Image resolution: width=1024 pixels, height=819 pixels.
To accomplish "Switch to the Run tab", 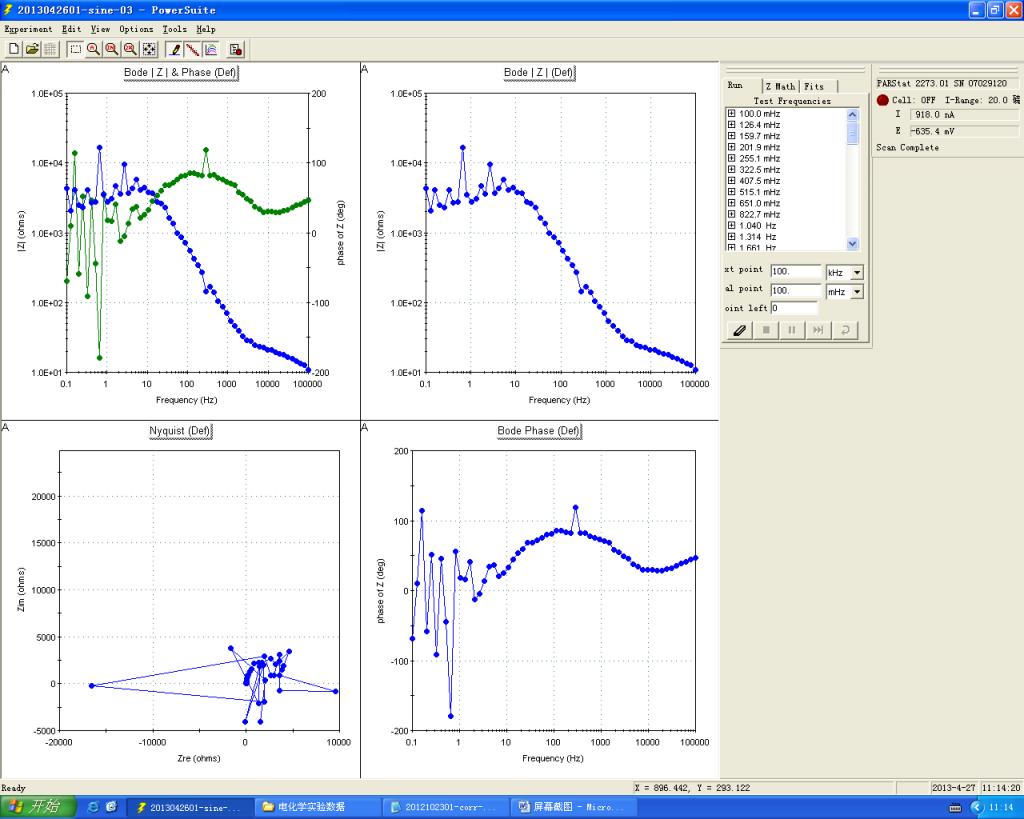I will pos(743,86).
